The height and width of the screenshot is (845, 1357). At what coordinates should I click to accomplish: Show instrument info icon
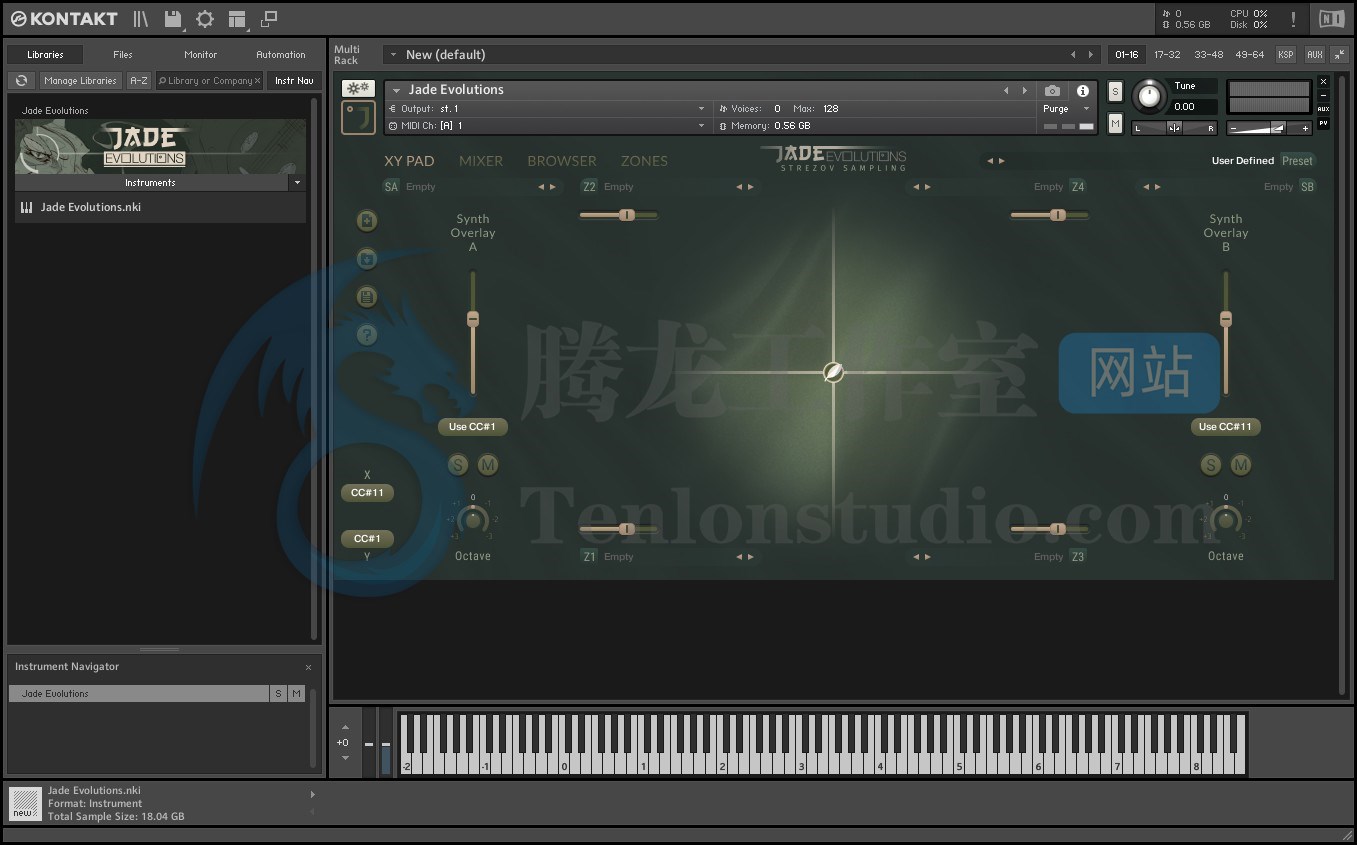(1082, 91)
